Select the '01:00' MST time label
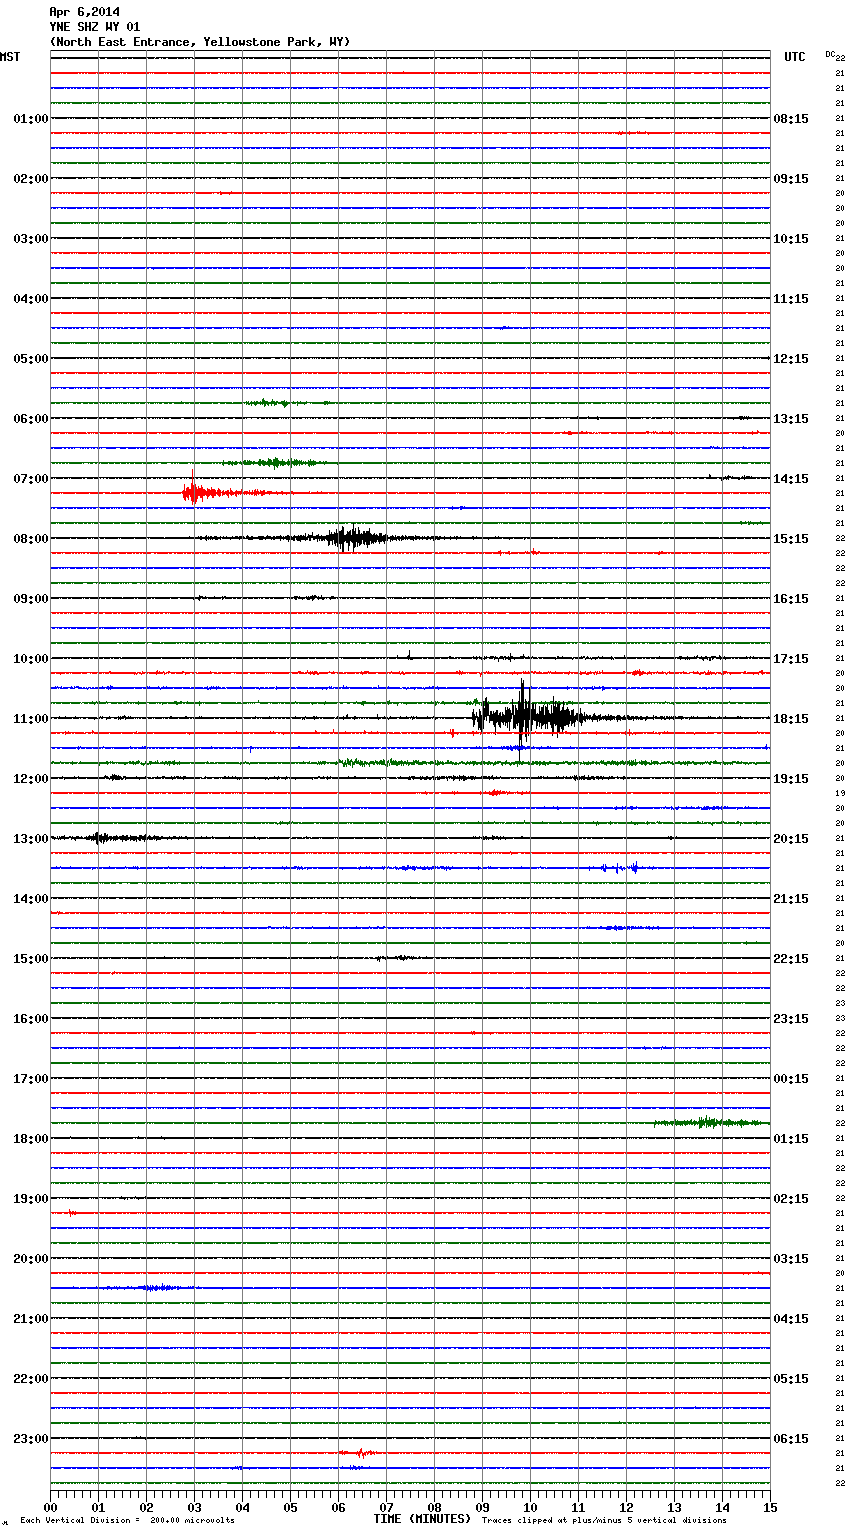This screenshot has height=1534, width=850. pyautogui.click(x=31, y=119)
